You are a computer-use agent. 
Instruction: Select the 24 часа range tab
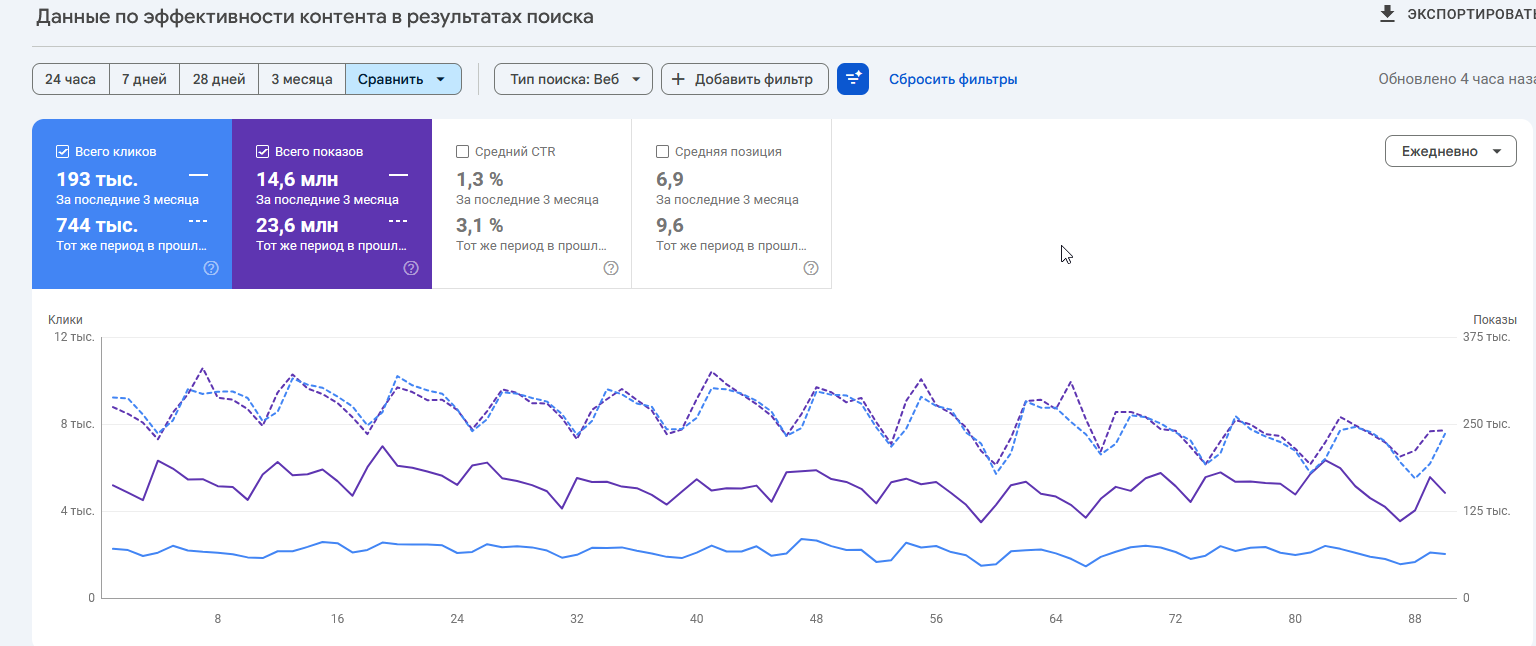point(70,79)
